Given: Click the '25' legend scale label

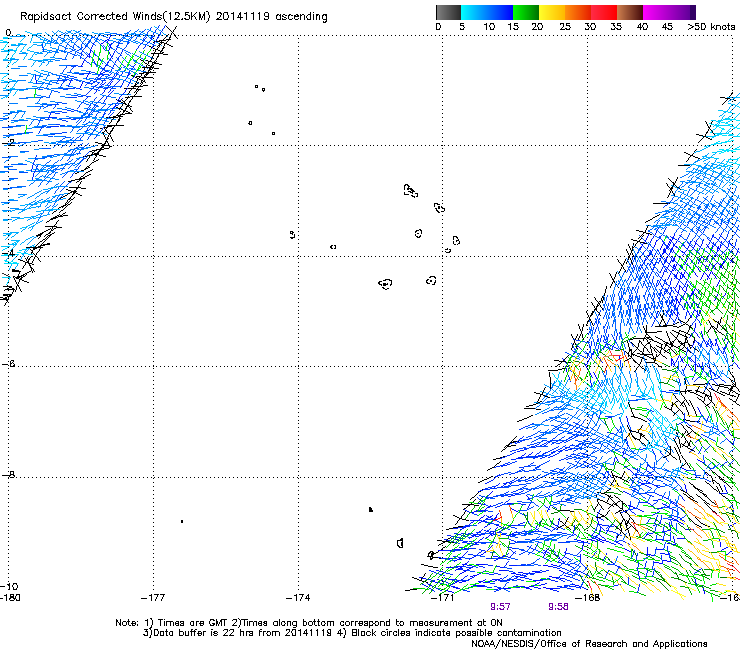Looking at the screenshot, I should coord(565,27).
